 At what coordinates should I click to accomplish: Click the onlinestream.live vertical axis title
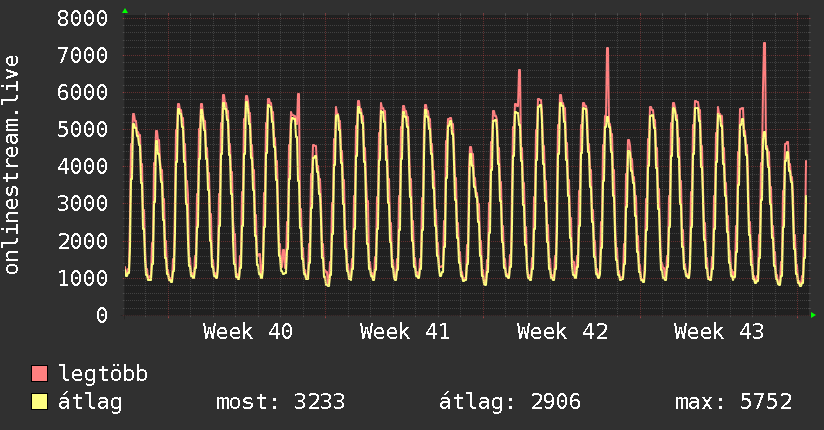(11, 165)
